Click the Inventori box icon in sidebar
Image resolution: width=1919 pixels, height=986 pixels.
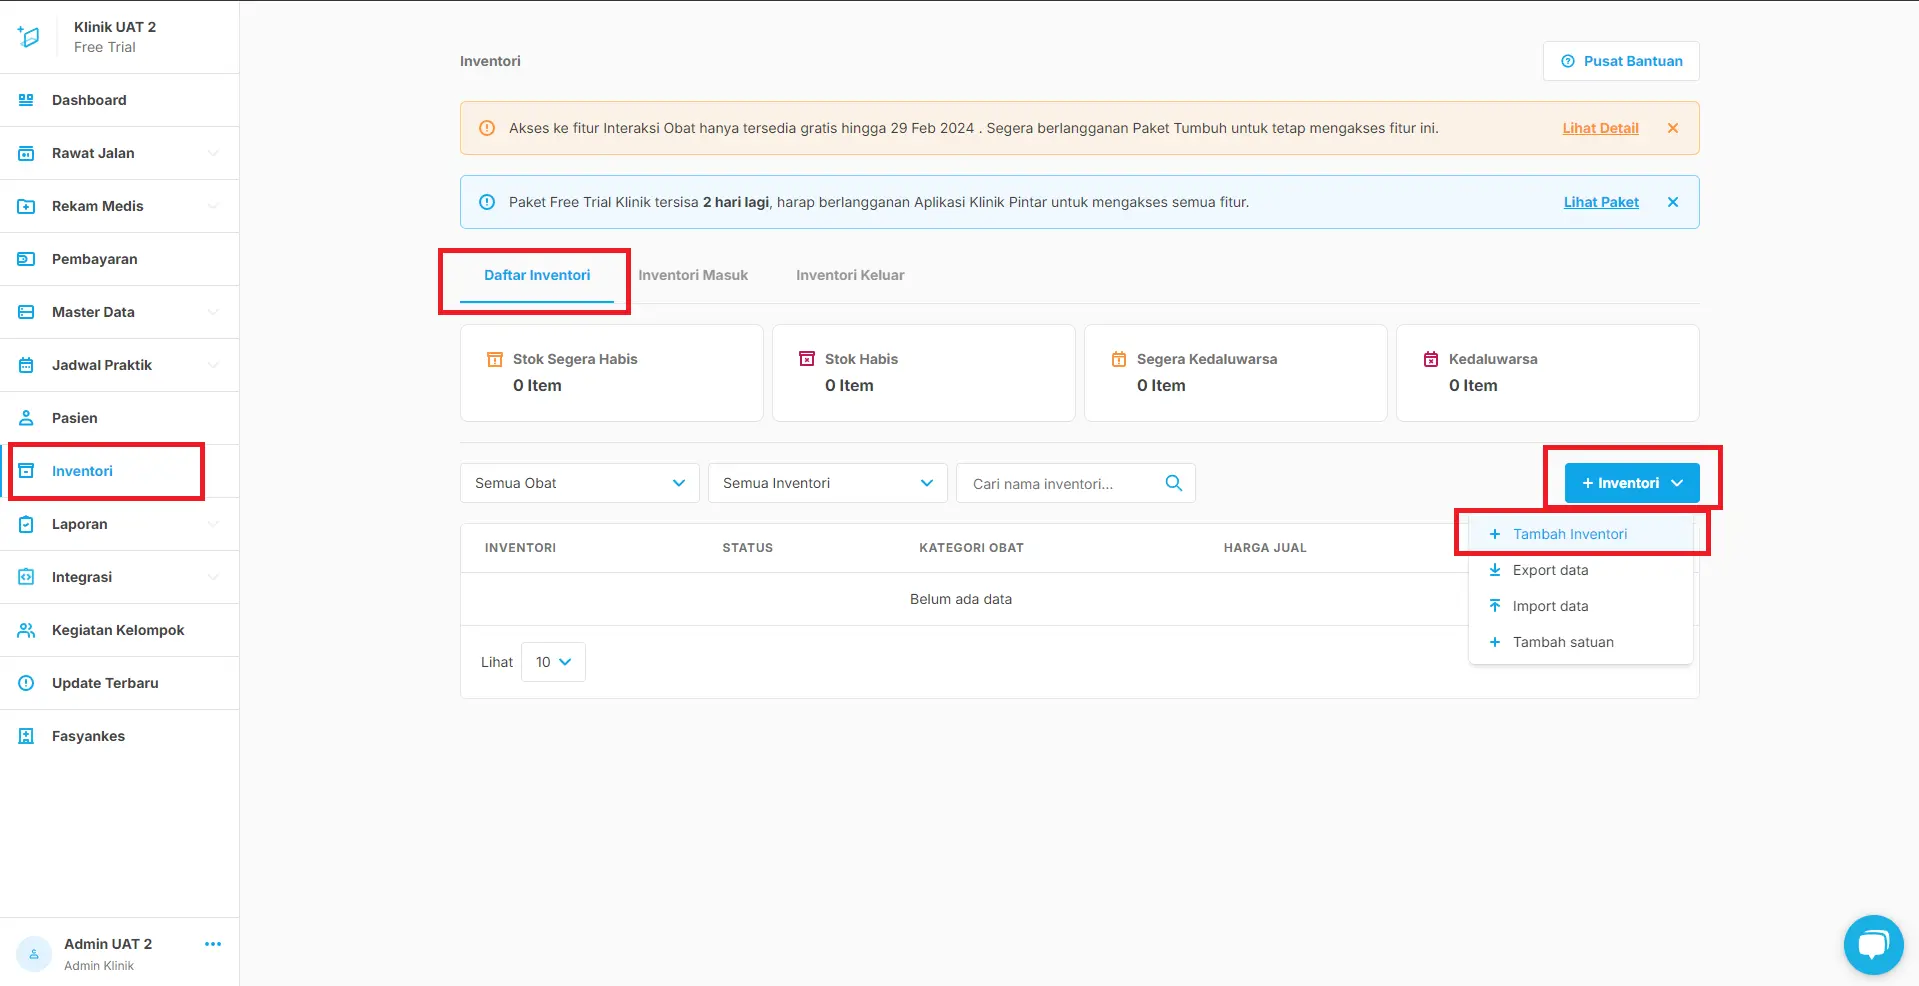[x=26, y=471]
